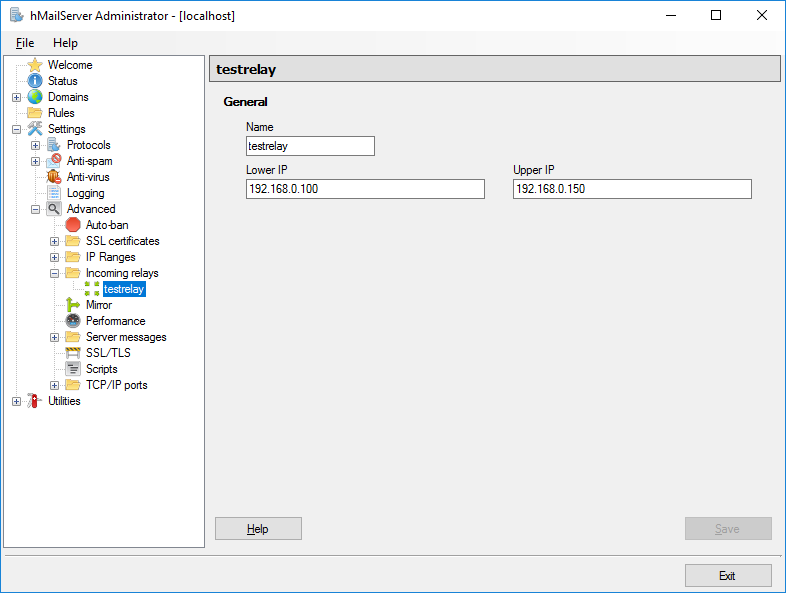Click the Lower IP input field
The image size is (786, 593).
click(x=365, y=189)
